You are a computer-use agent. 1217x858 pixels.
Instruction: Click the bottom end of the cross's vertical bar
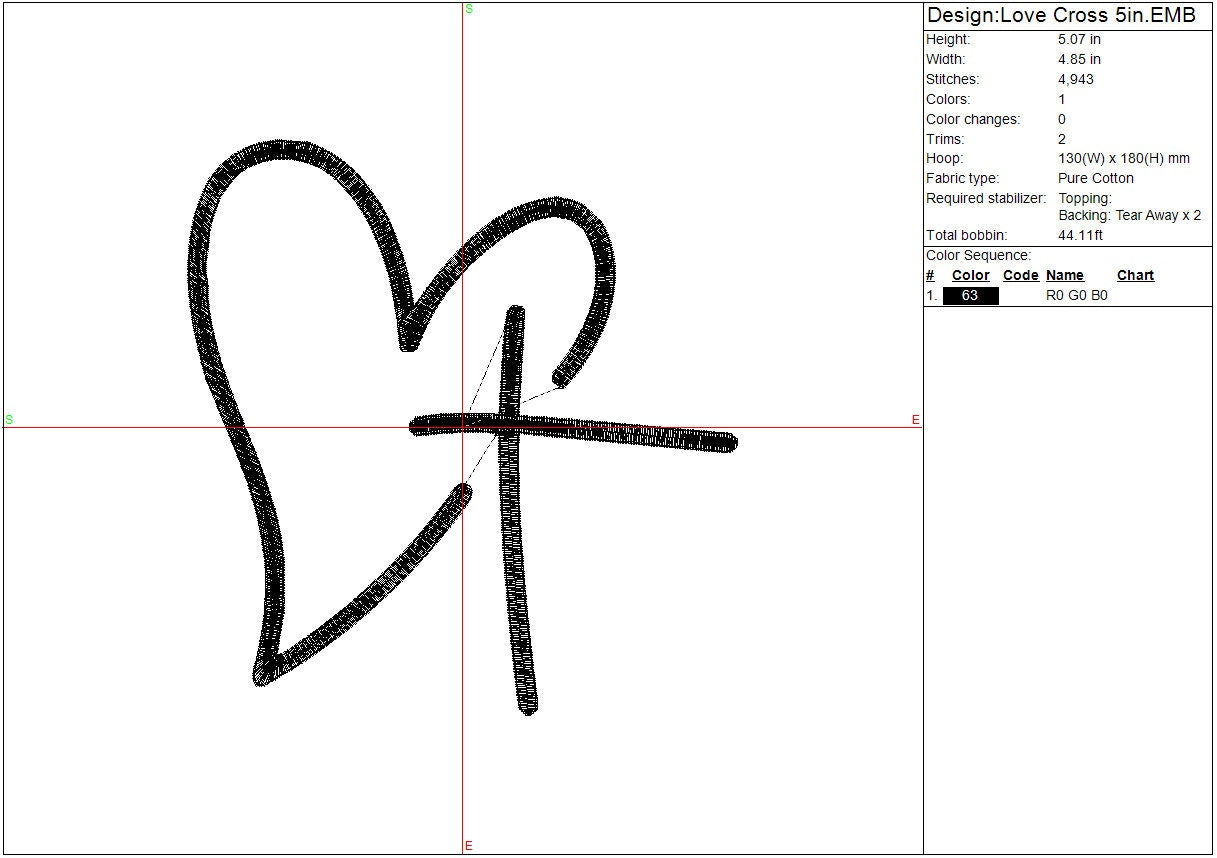(x=527, y=706)
